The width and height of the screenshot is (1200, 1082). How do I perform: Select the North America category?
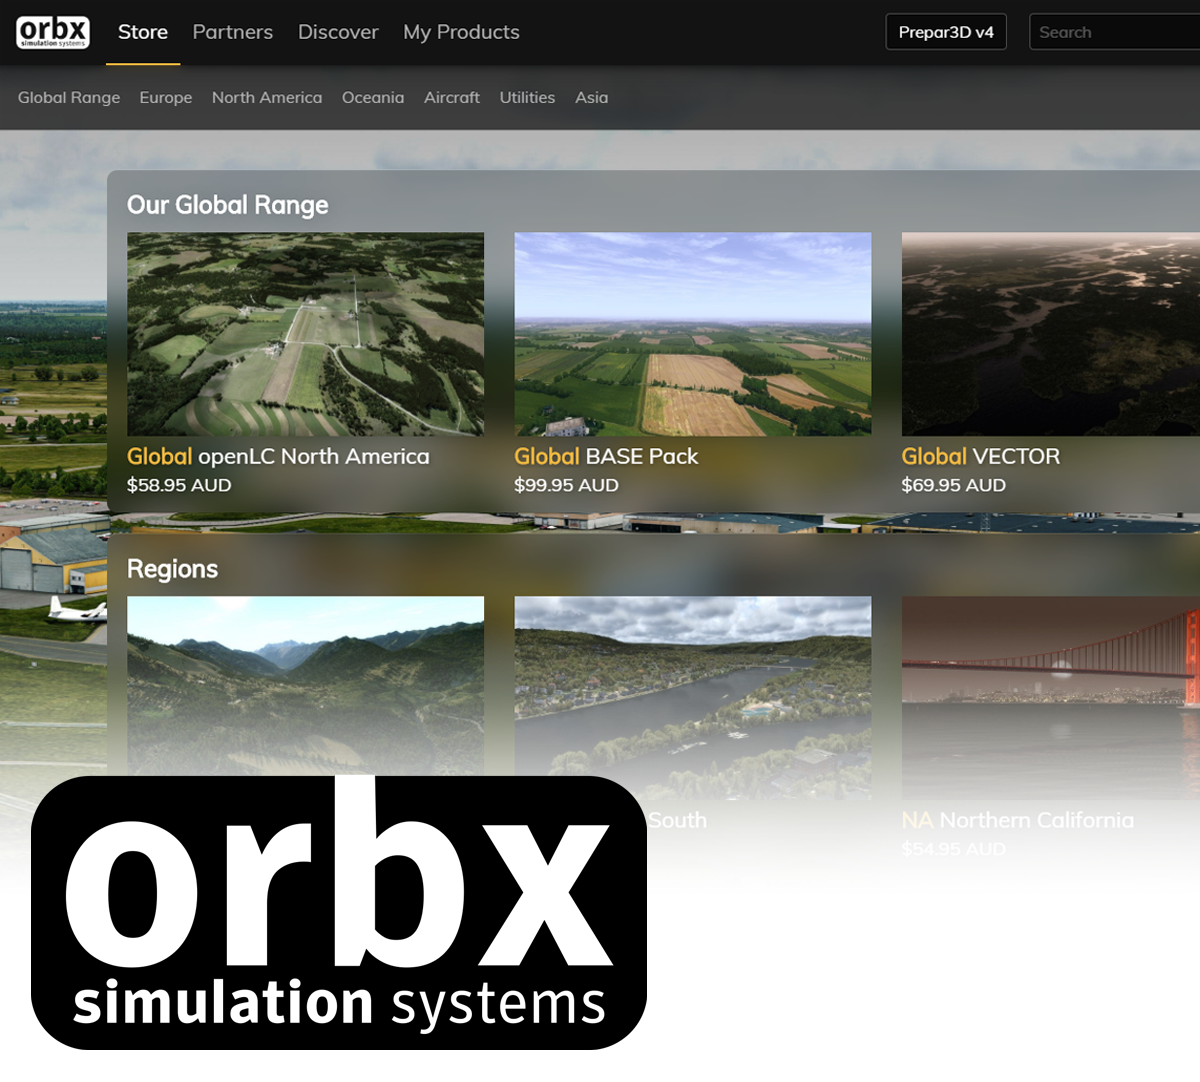(267, 98)
